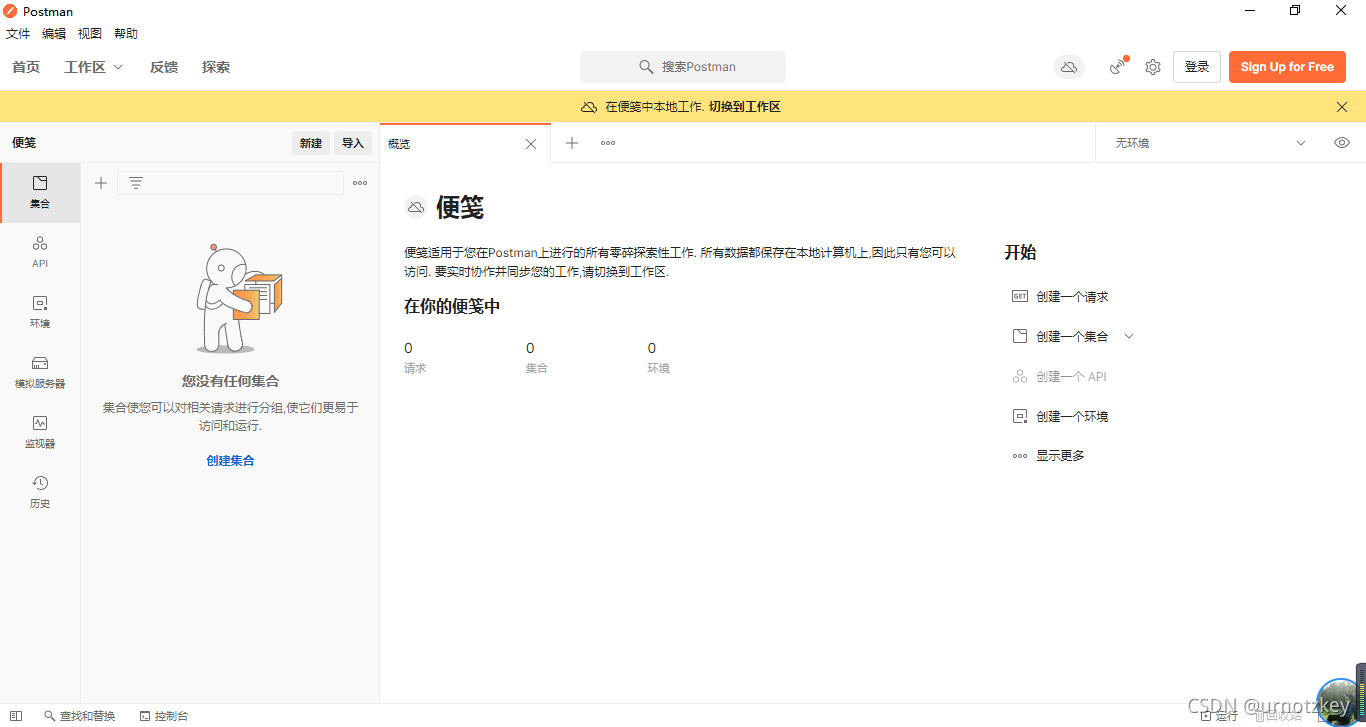The image size is (1366, 727).
Task: Click the 您没有任何集合 empty-state heading
Action: pyautogui.click(x=230, y=381)
